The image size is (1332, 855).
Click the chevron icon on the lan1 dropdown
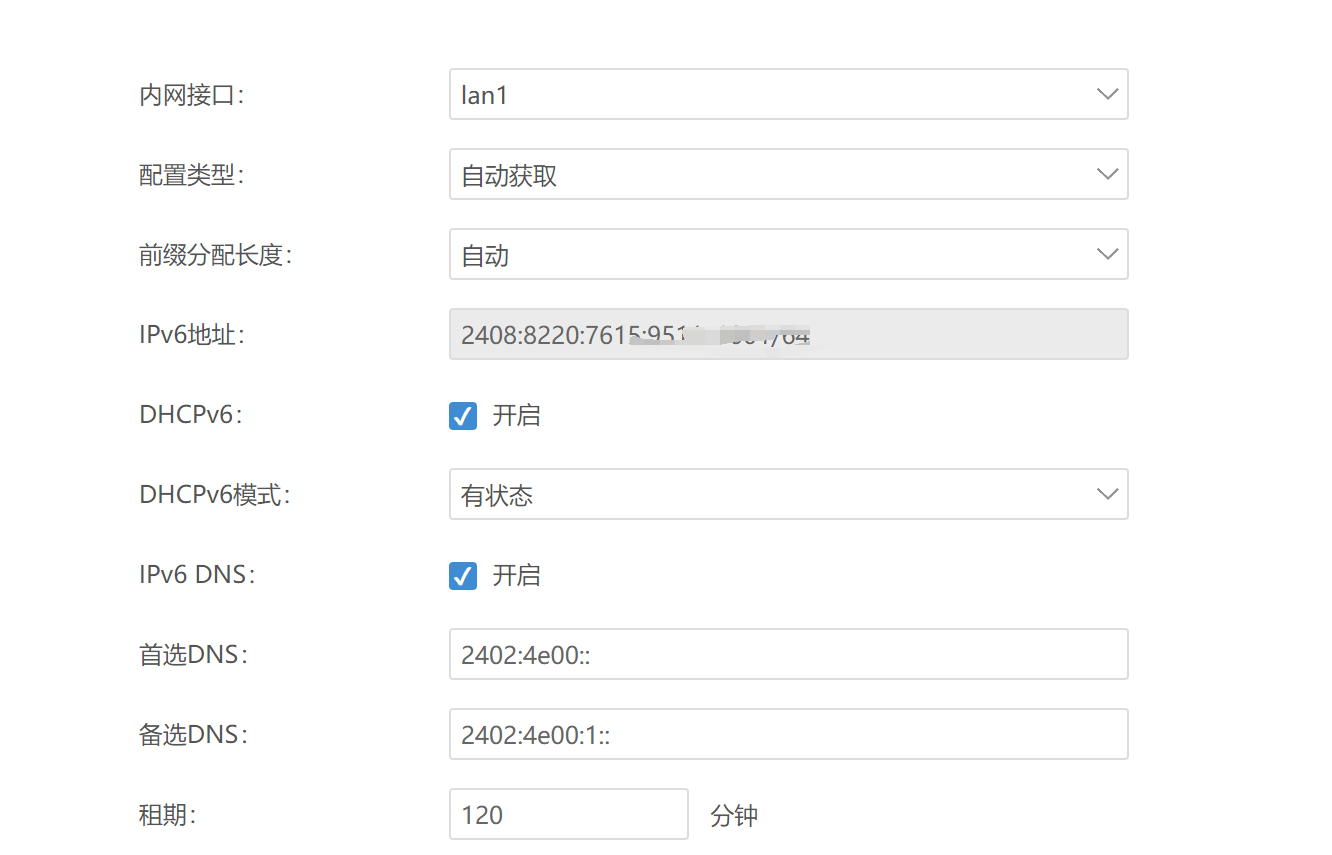(1107, 93)
